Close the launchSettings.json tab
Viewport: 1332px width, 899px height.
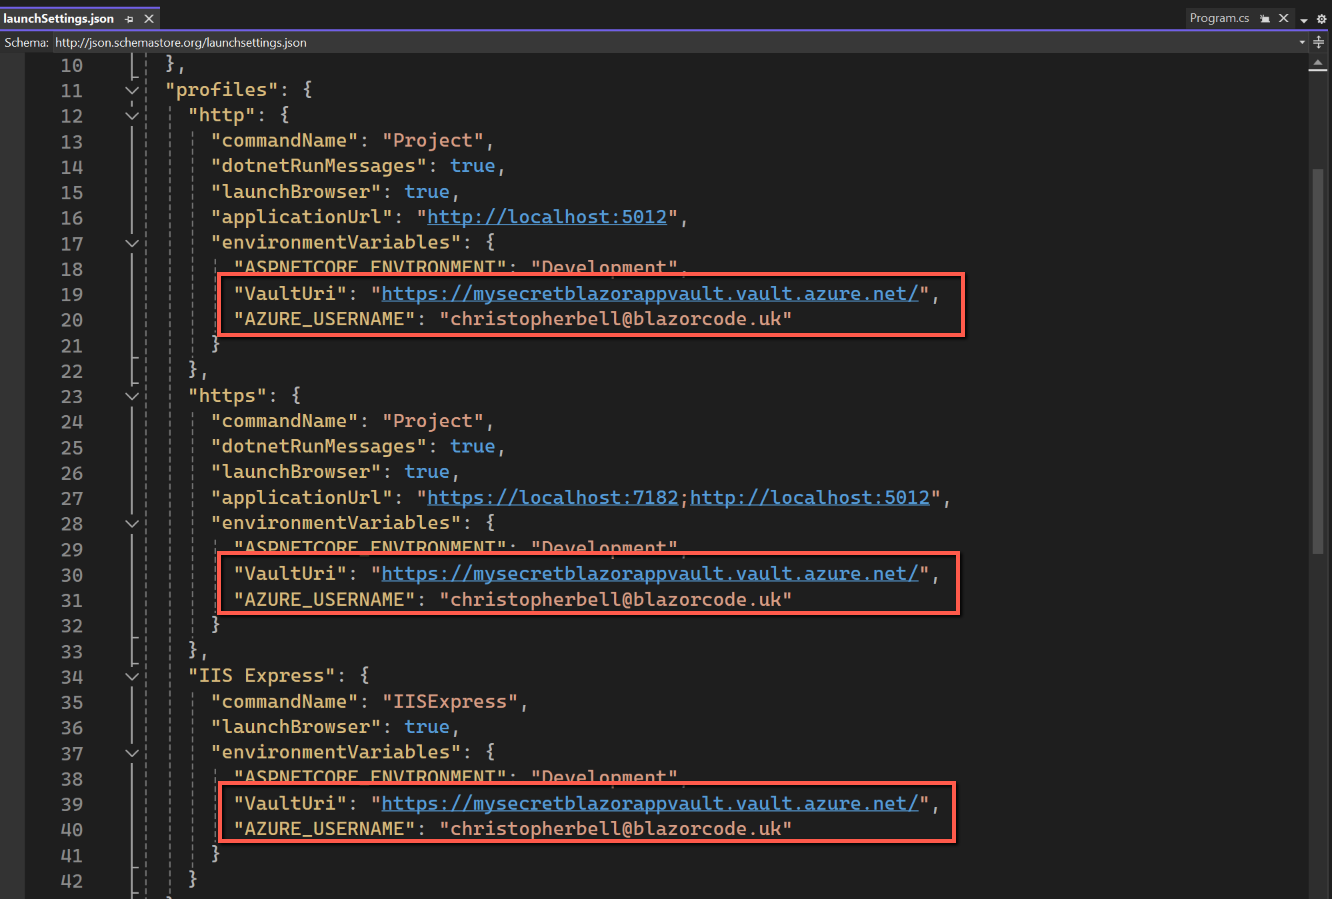(x=149, y=19)
